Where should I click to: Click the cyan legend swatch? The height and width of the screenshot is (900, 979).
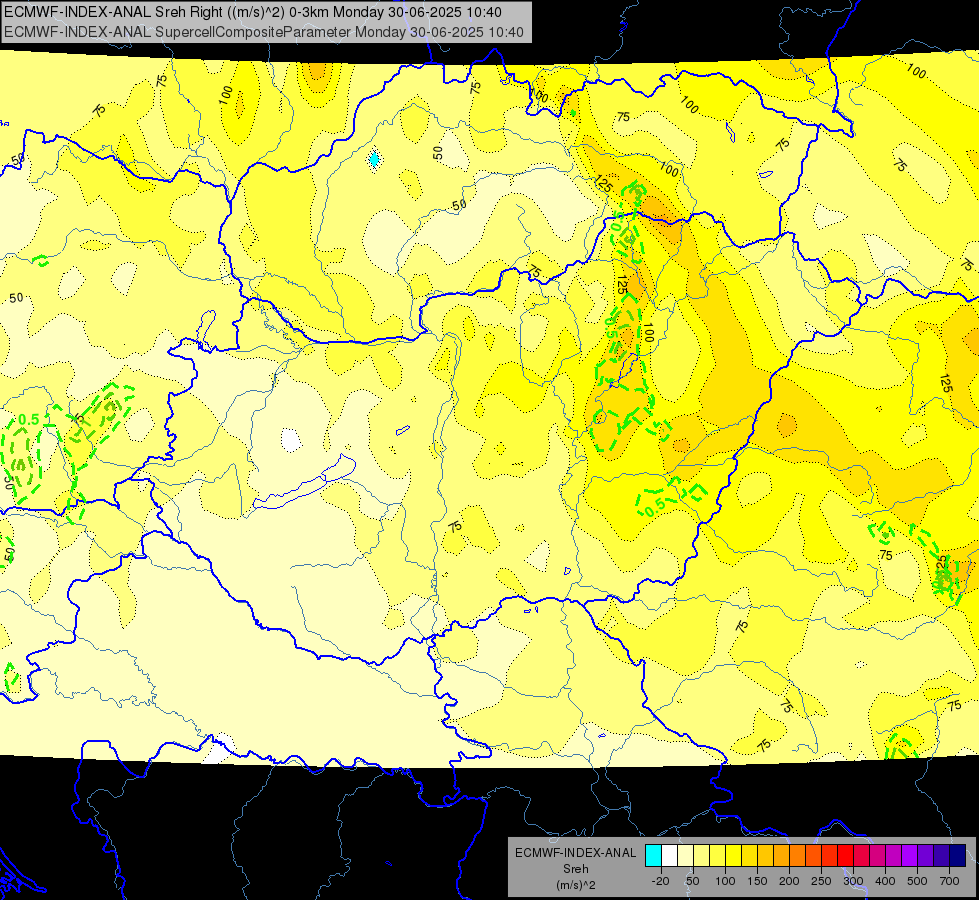coord(654,856)
